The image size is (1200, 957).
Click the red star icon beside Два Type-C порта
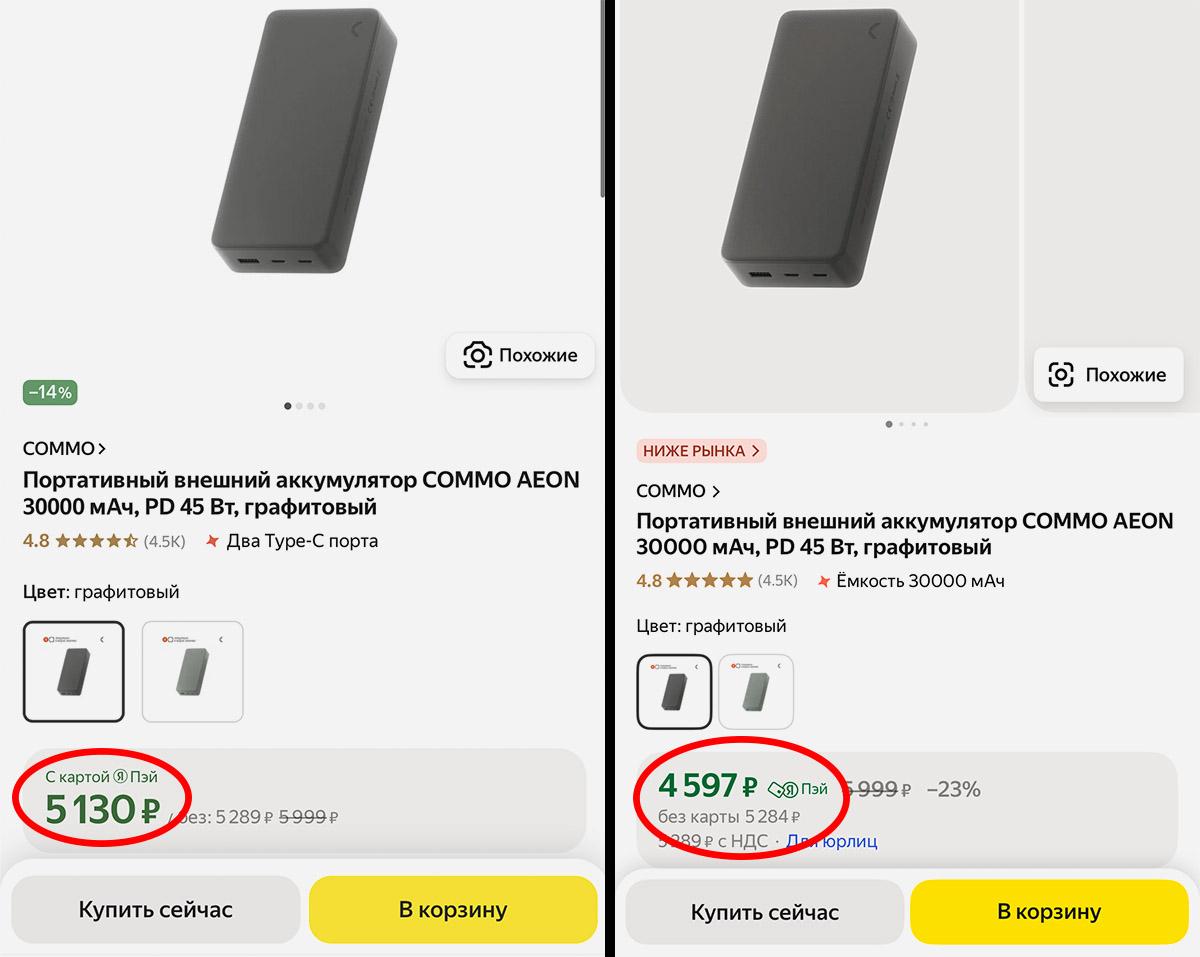click(211, 542)
